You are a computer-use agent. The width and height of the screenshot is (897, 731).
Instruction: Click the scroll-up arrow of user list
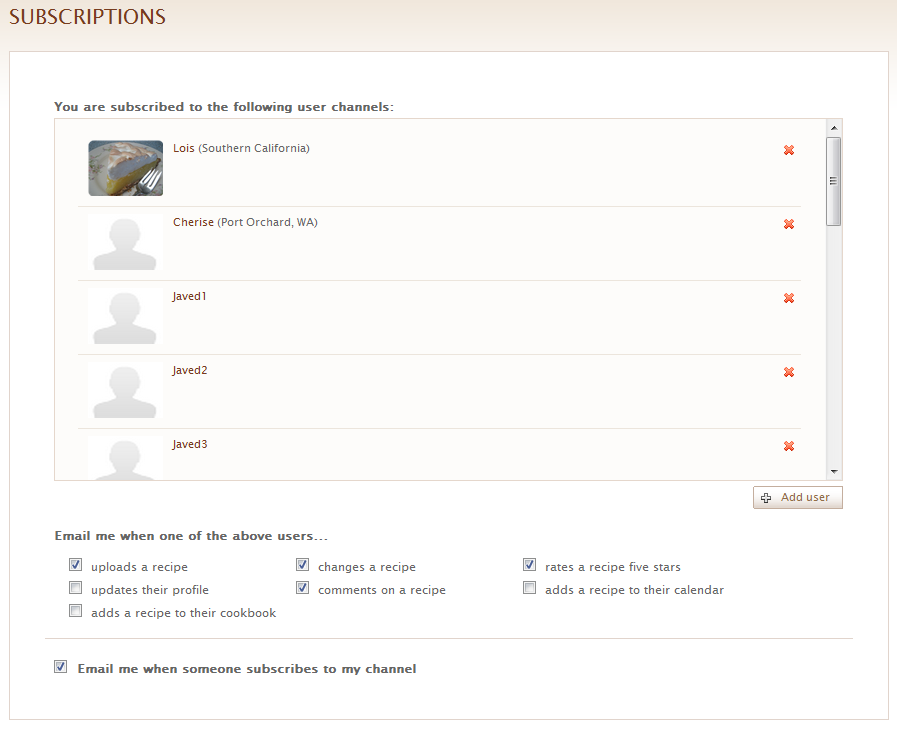(x=833, y=127)
